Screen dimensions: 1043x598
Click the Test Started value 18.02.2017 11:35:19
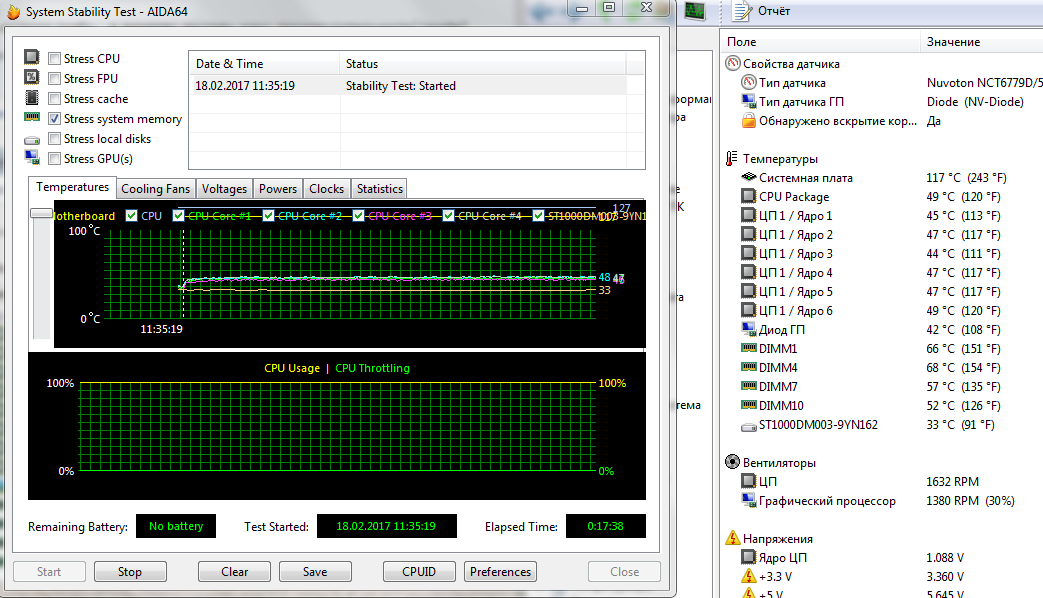386,526
